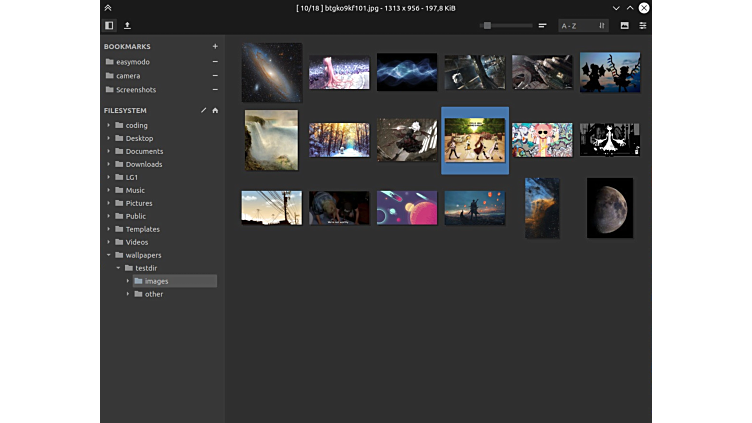Viewport: 752px width, 423px height.
Task: Open the view settings sliders icon
Action: tap(643, 25)
